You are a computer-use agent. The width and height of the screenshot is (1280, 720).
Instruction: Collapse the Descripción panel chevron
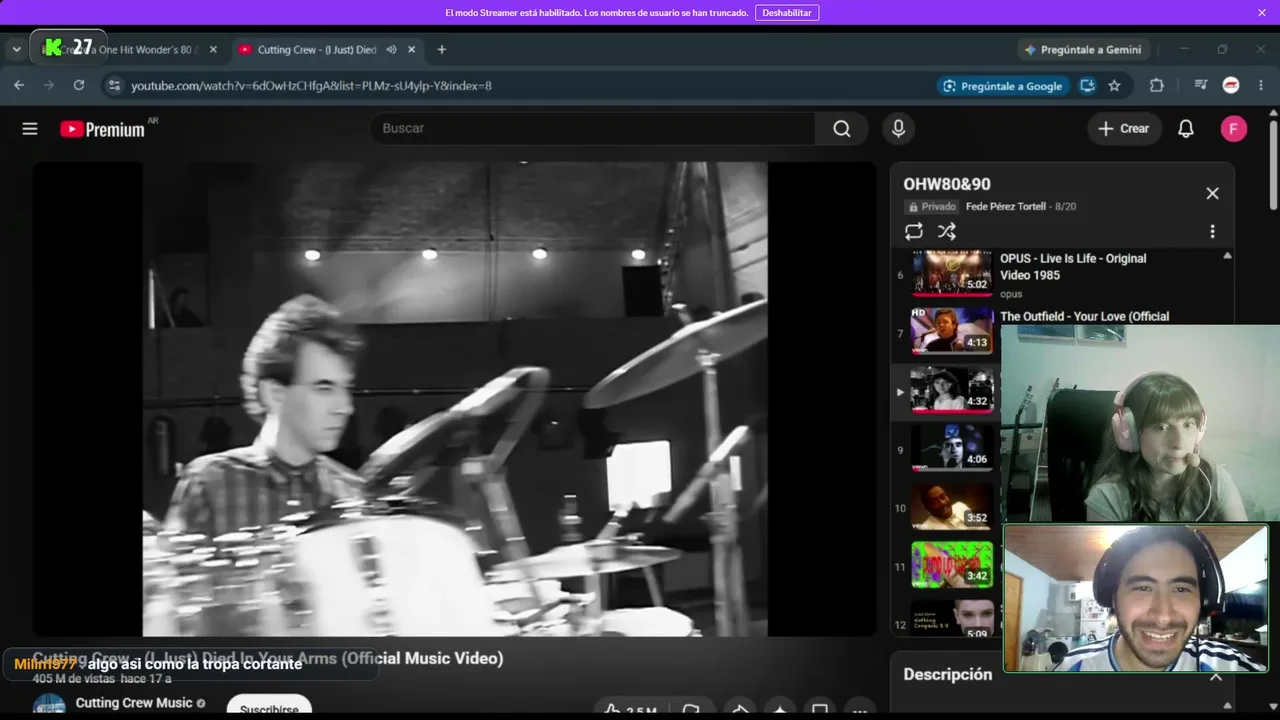point(1216,677)
